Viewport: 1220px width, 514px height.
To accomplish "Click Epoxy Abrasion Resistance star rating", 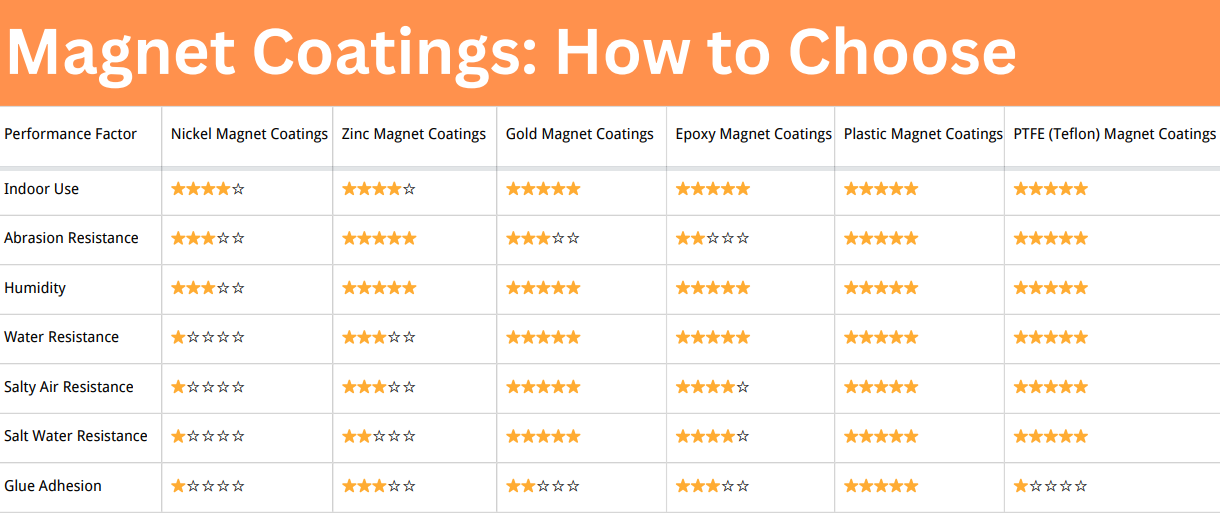I will [713, 238].
